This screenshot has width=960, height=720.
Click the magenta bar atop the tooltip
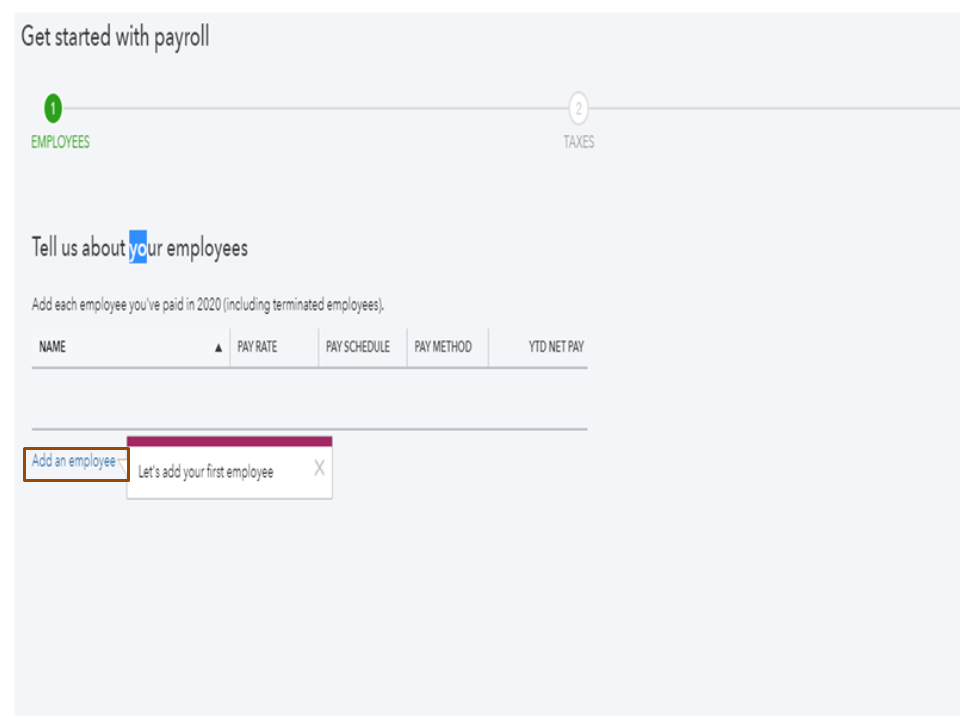229,441
